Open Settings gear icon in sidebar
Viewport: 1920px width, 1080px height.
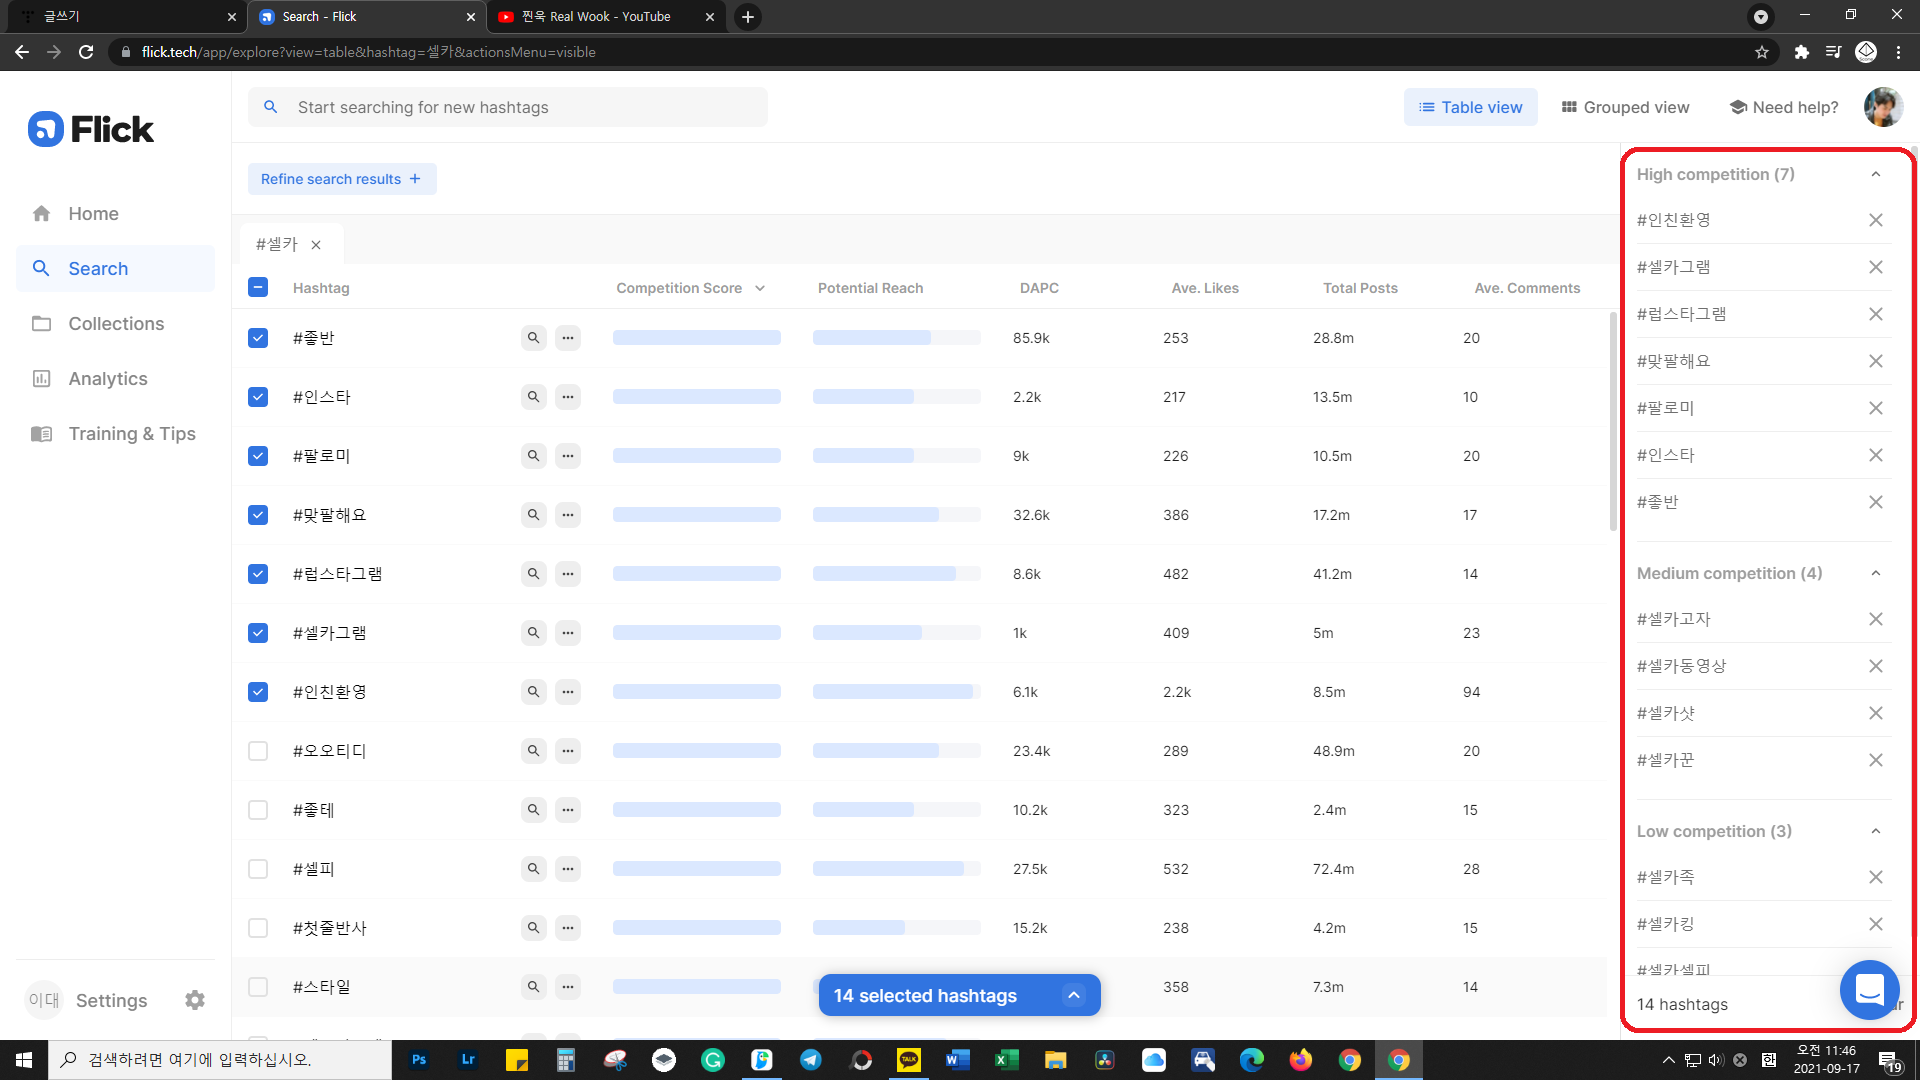tap(195, 1000)
